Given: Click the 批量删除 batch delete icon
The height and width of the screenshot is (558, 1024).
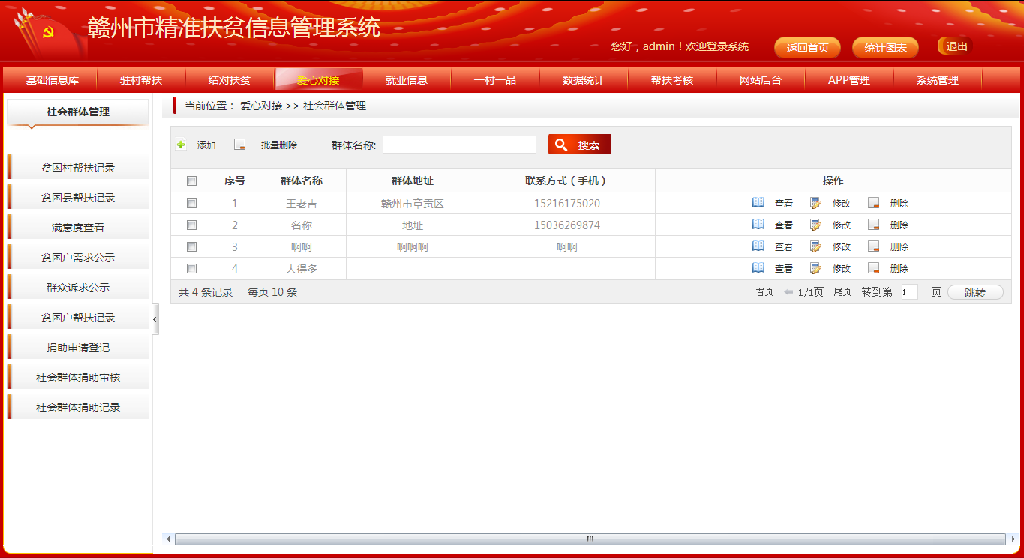Looking at the screenshot, I should [240, 144].
